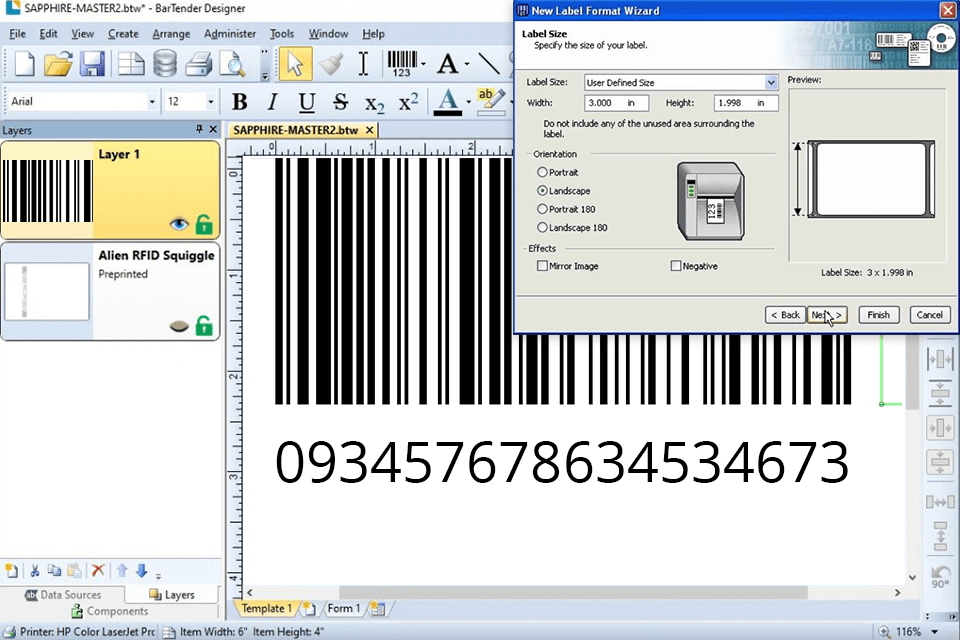Show the Alien RFID Squiggle layer
This screenshot has width=960, height=640.
tap(179, 326)
